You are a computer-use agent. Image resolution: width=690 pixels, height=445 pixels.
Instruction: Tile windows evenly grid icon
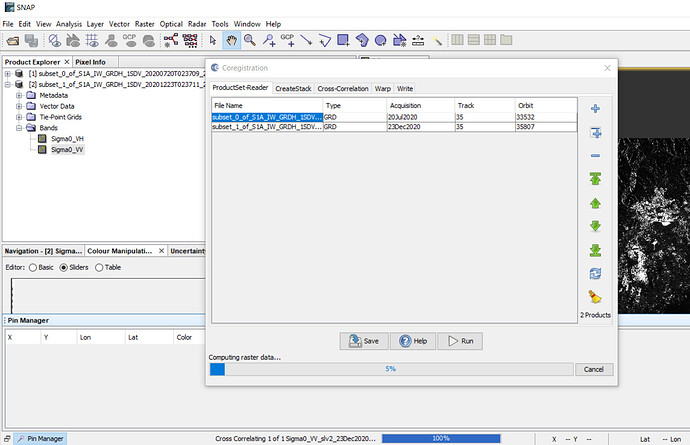pos(490,40)
